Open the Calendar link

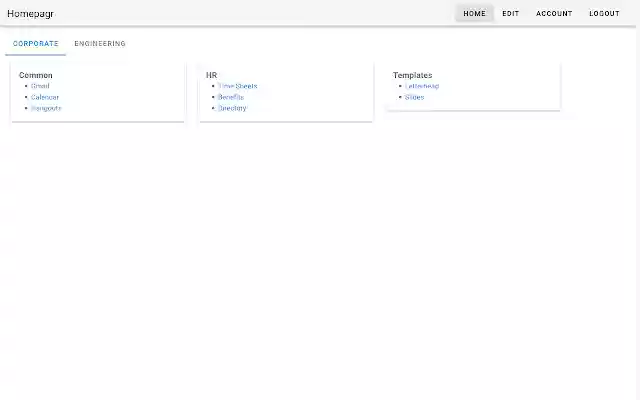click(45, 97)
